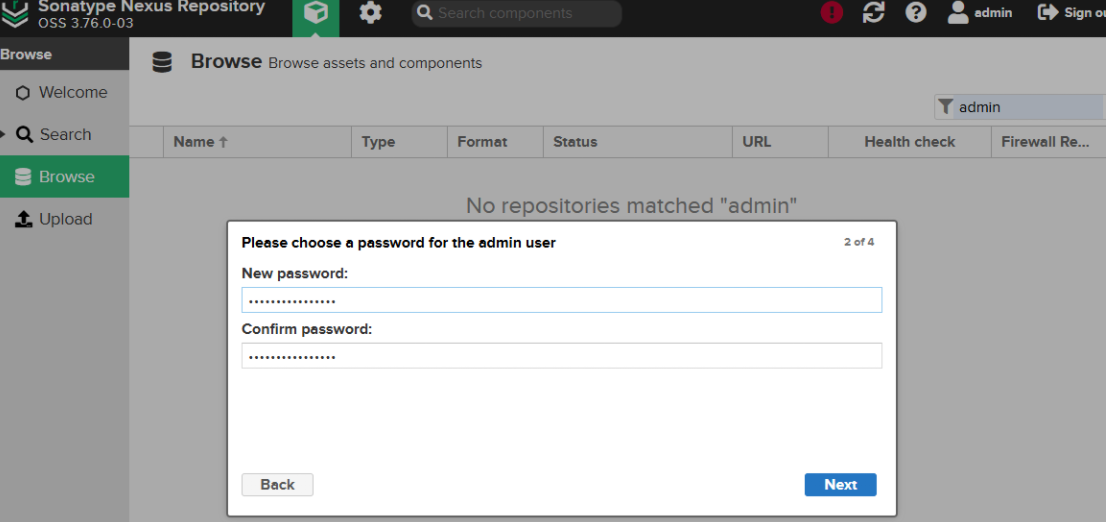Click the OSS 3.76.0-03 version text
The image size is (1106, 522).
point(86,23)
